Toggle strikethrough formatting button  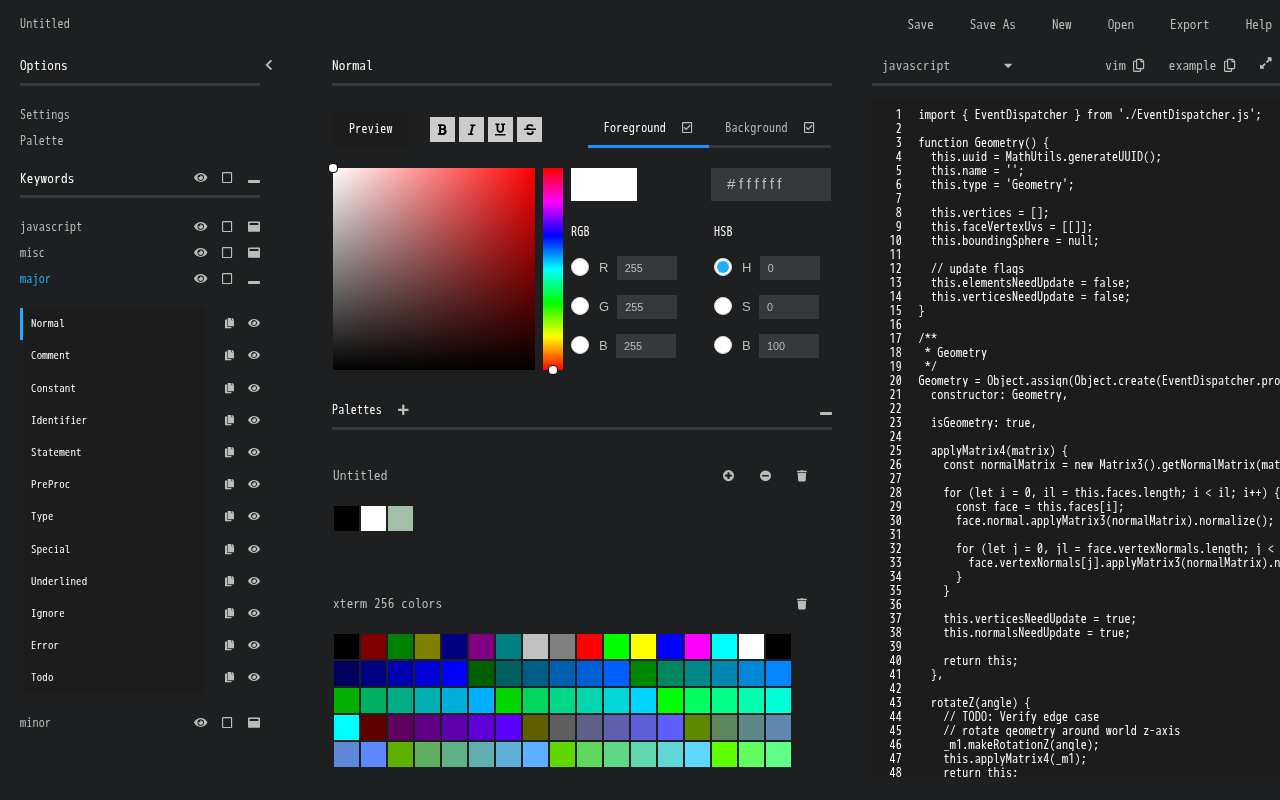pos(529,129)
